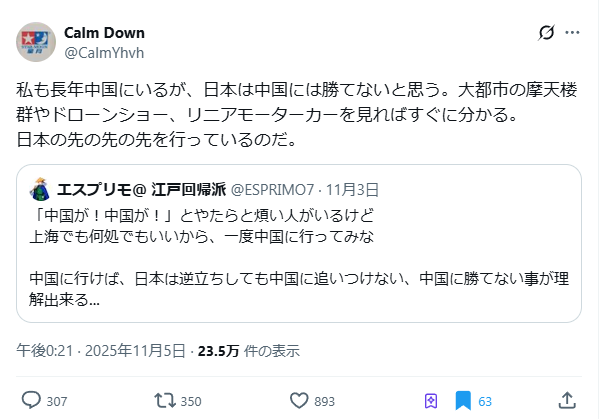The height and width of the screenshot is (419, 600).
Task: Click the 午後0:21 · 2025年11月5日 timestamp
Action: tap(101, 351)
